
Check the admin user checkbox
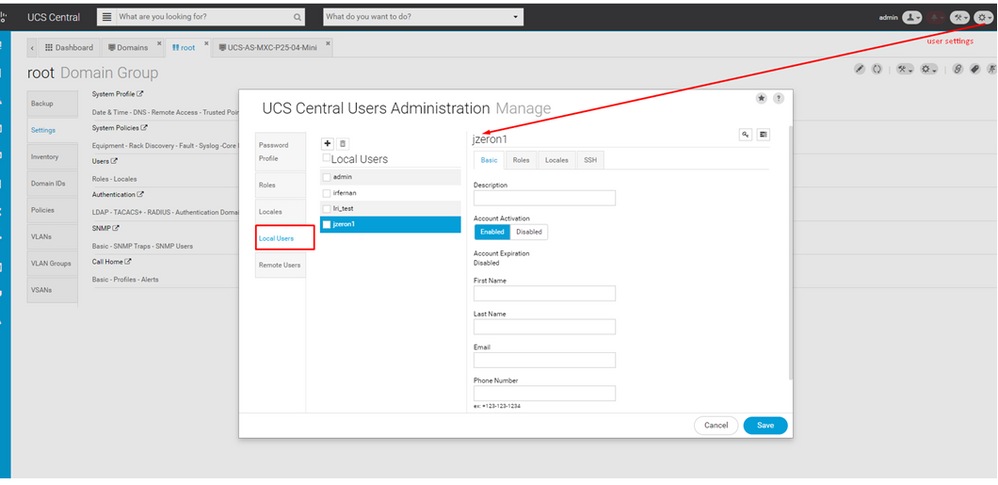[x=327, y=177]
